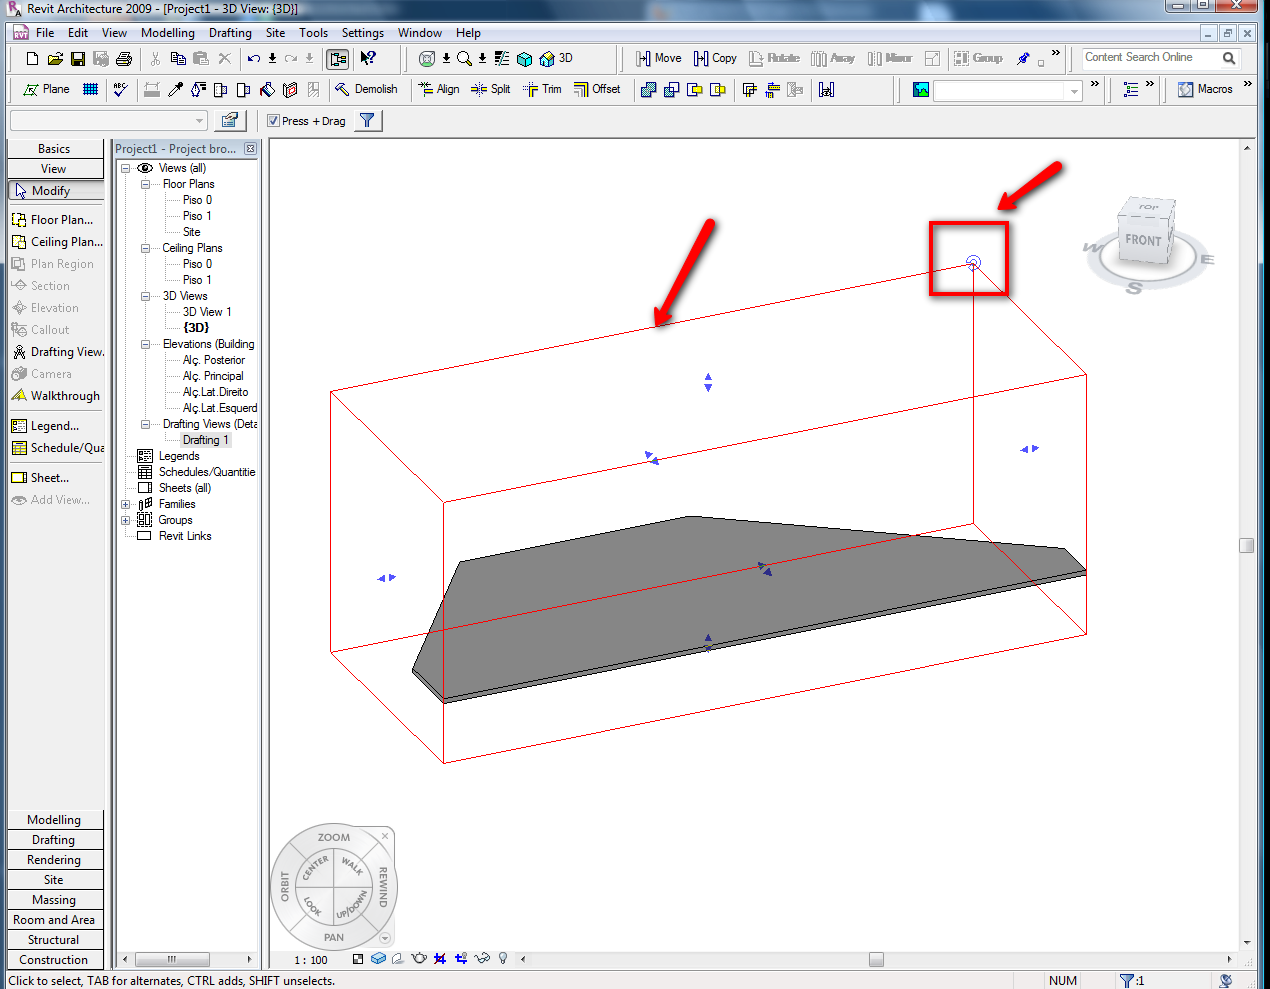The height and width of the screenshot is (989, 1270).
Task: Click the Content Search Online field
Action: click(1150, 58)
